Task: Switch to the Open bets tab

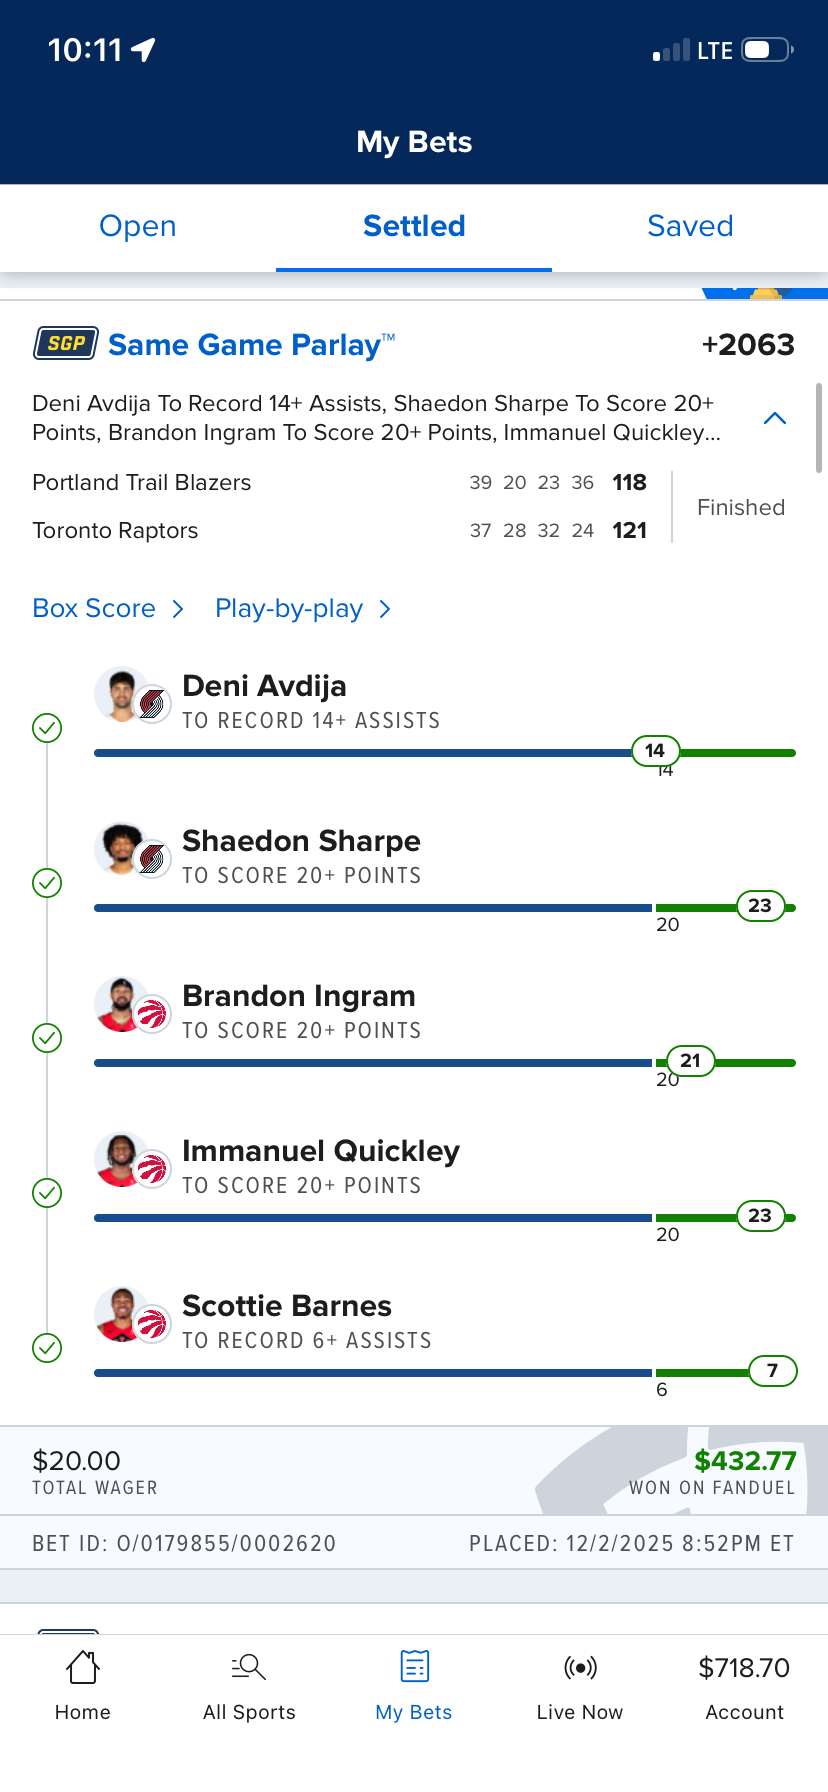Action: coord(138,226)
